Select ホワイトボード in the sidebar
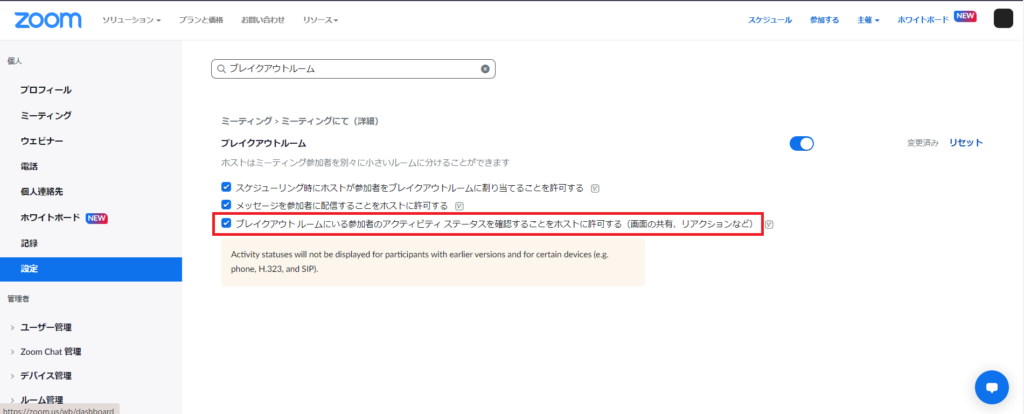Viewport: 1024px width, 414px height. [50, 217]
